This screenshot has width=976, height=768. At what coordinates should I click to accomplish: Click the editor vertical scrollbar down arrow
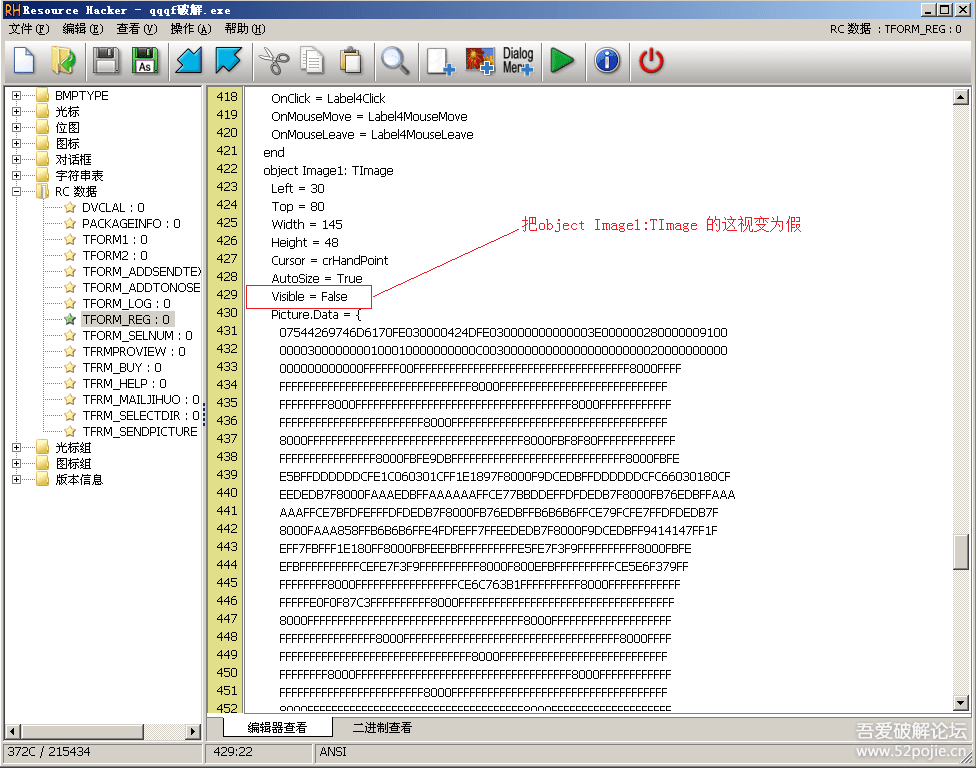click(x=961, y=703)
